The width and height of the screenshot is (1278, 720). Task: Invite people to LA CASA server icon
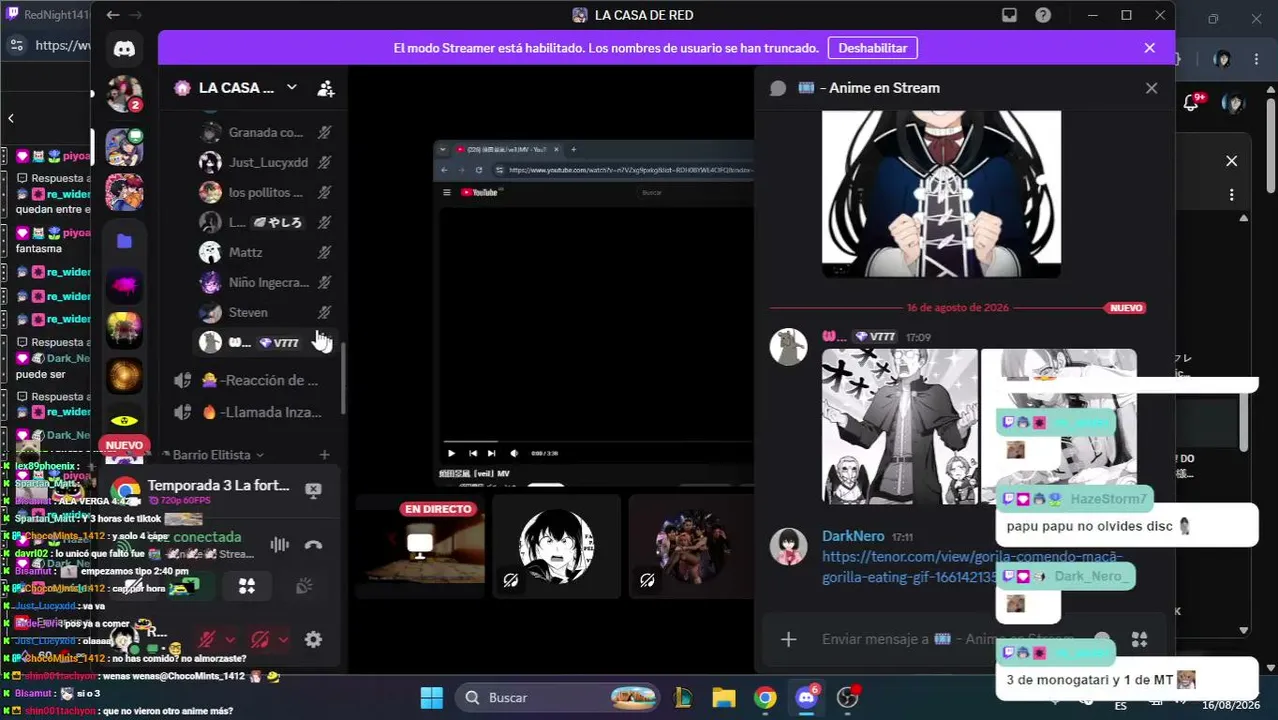tap(326, 88)
